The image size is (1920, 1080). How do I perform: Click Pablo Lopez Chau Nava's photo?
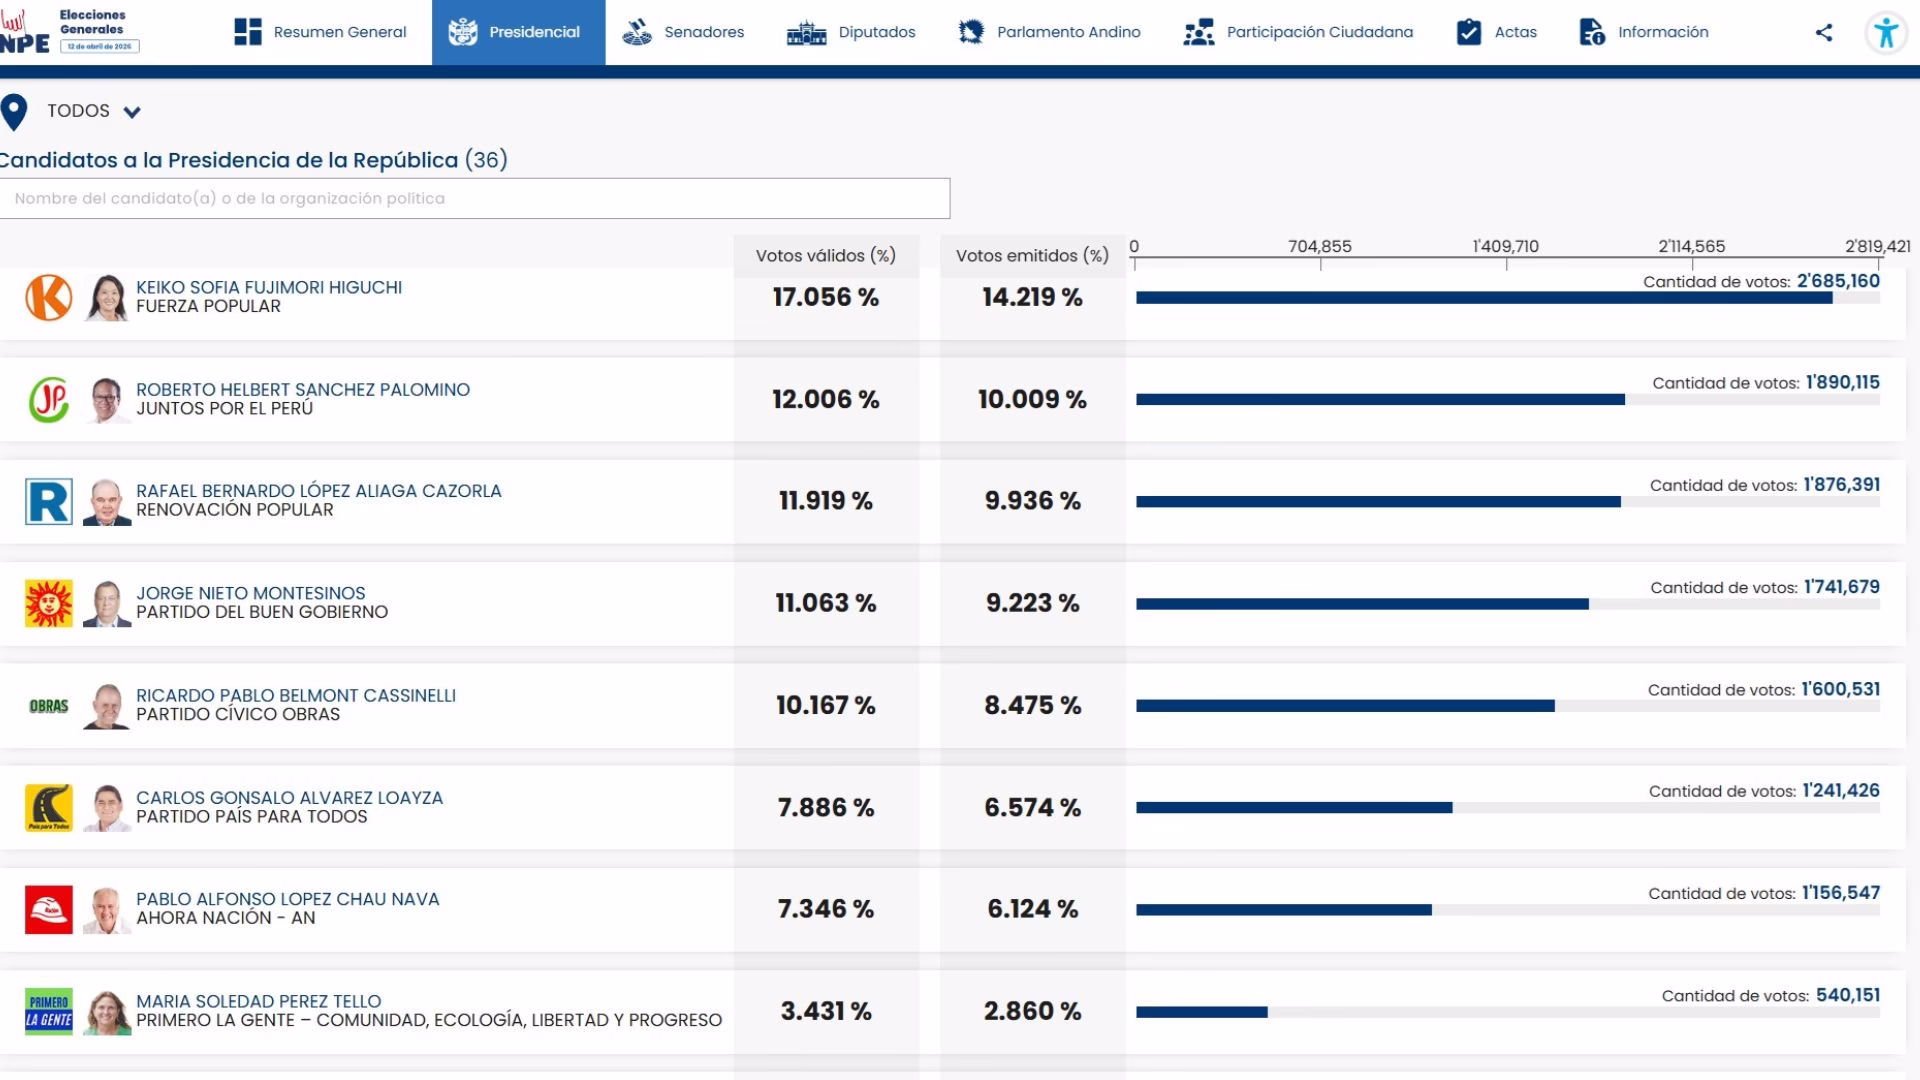pos(107,910)
